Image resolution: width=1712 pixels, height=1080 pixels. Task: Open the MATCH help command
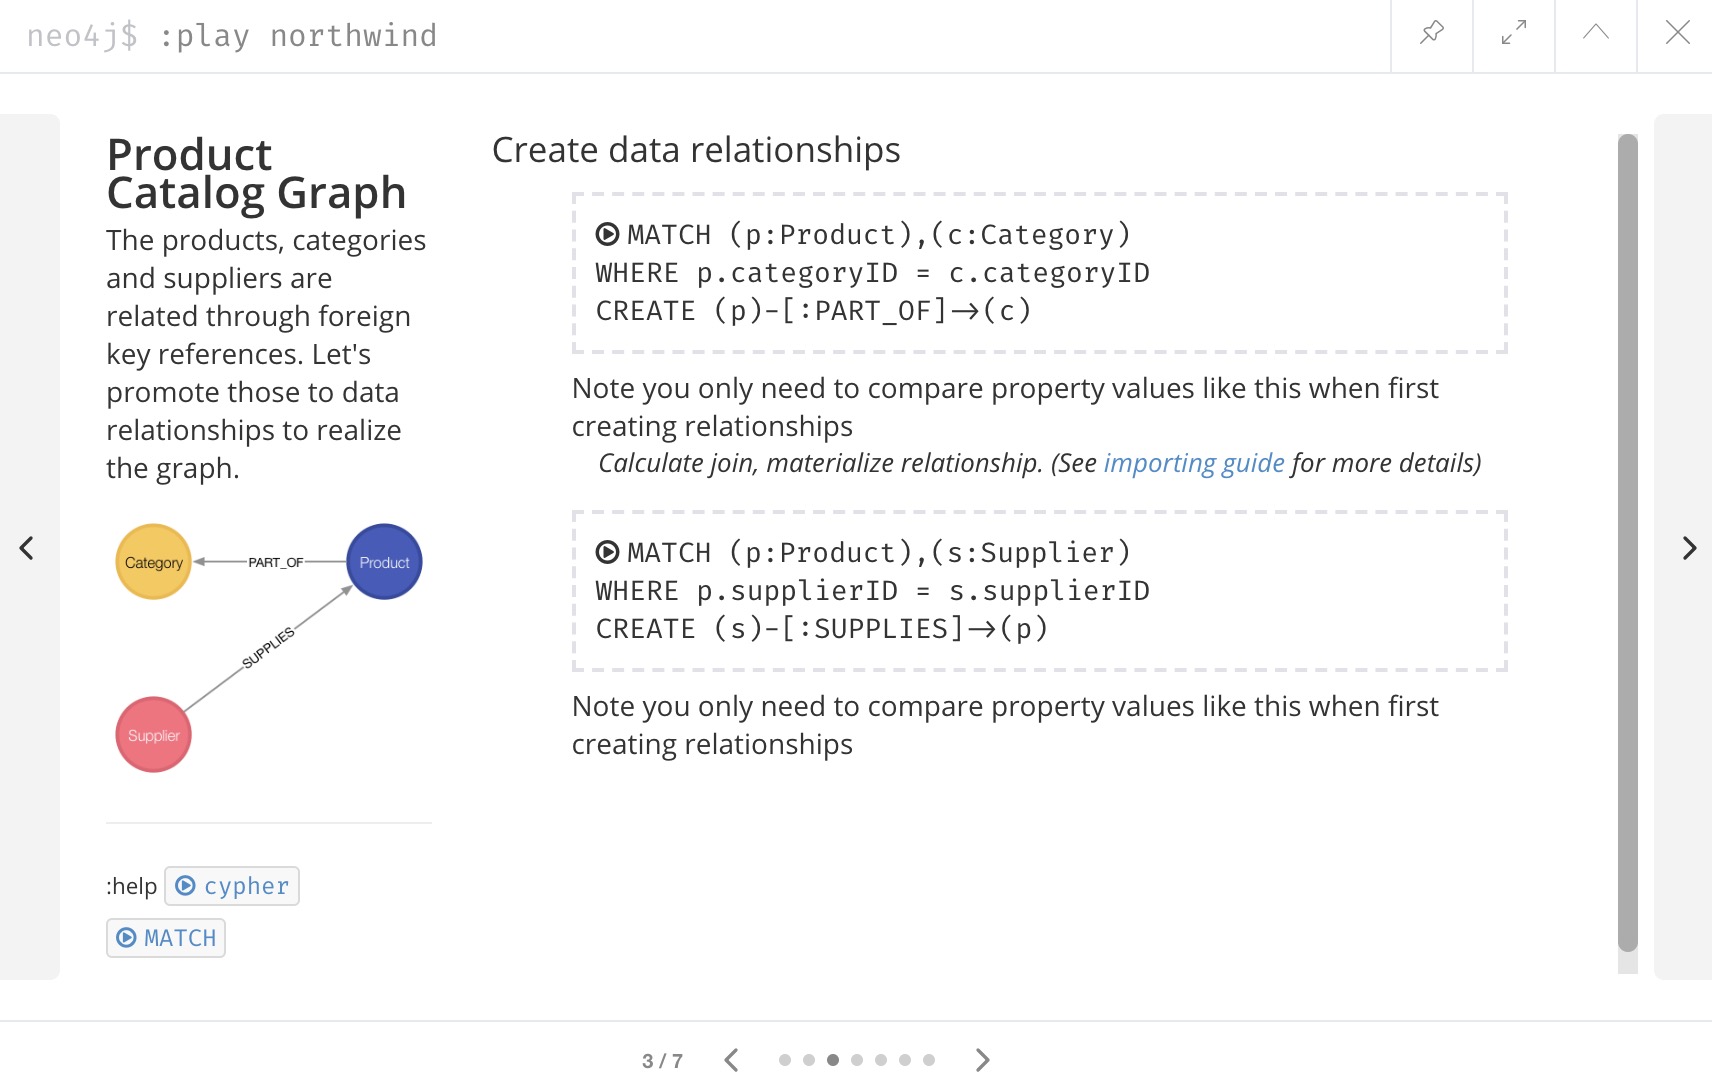[166, 938]
